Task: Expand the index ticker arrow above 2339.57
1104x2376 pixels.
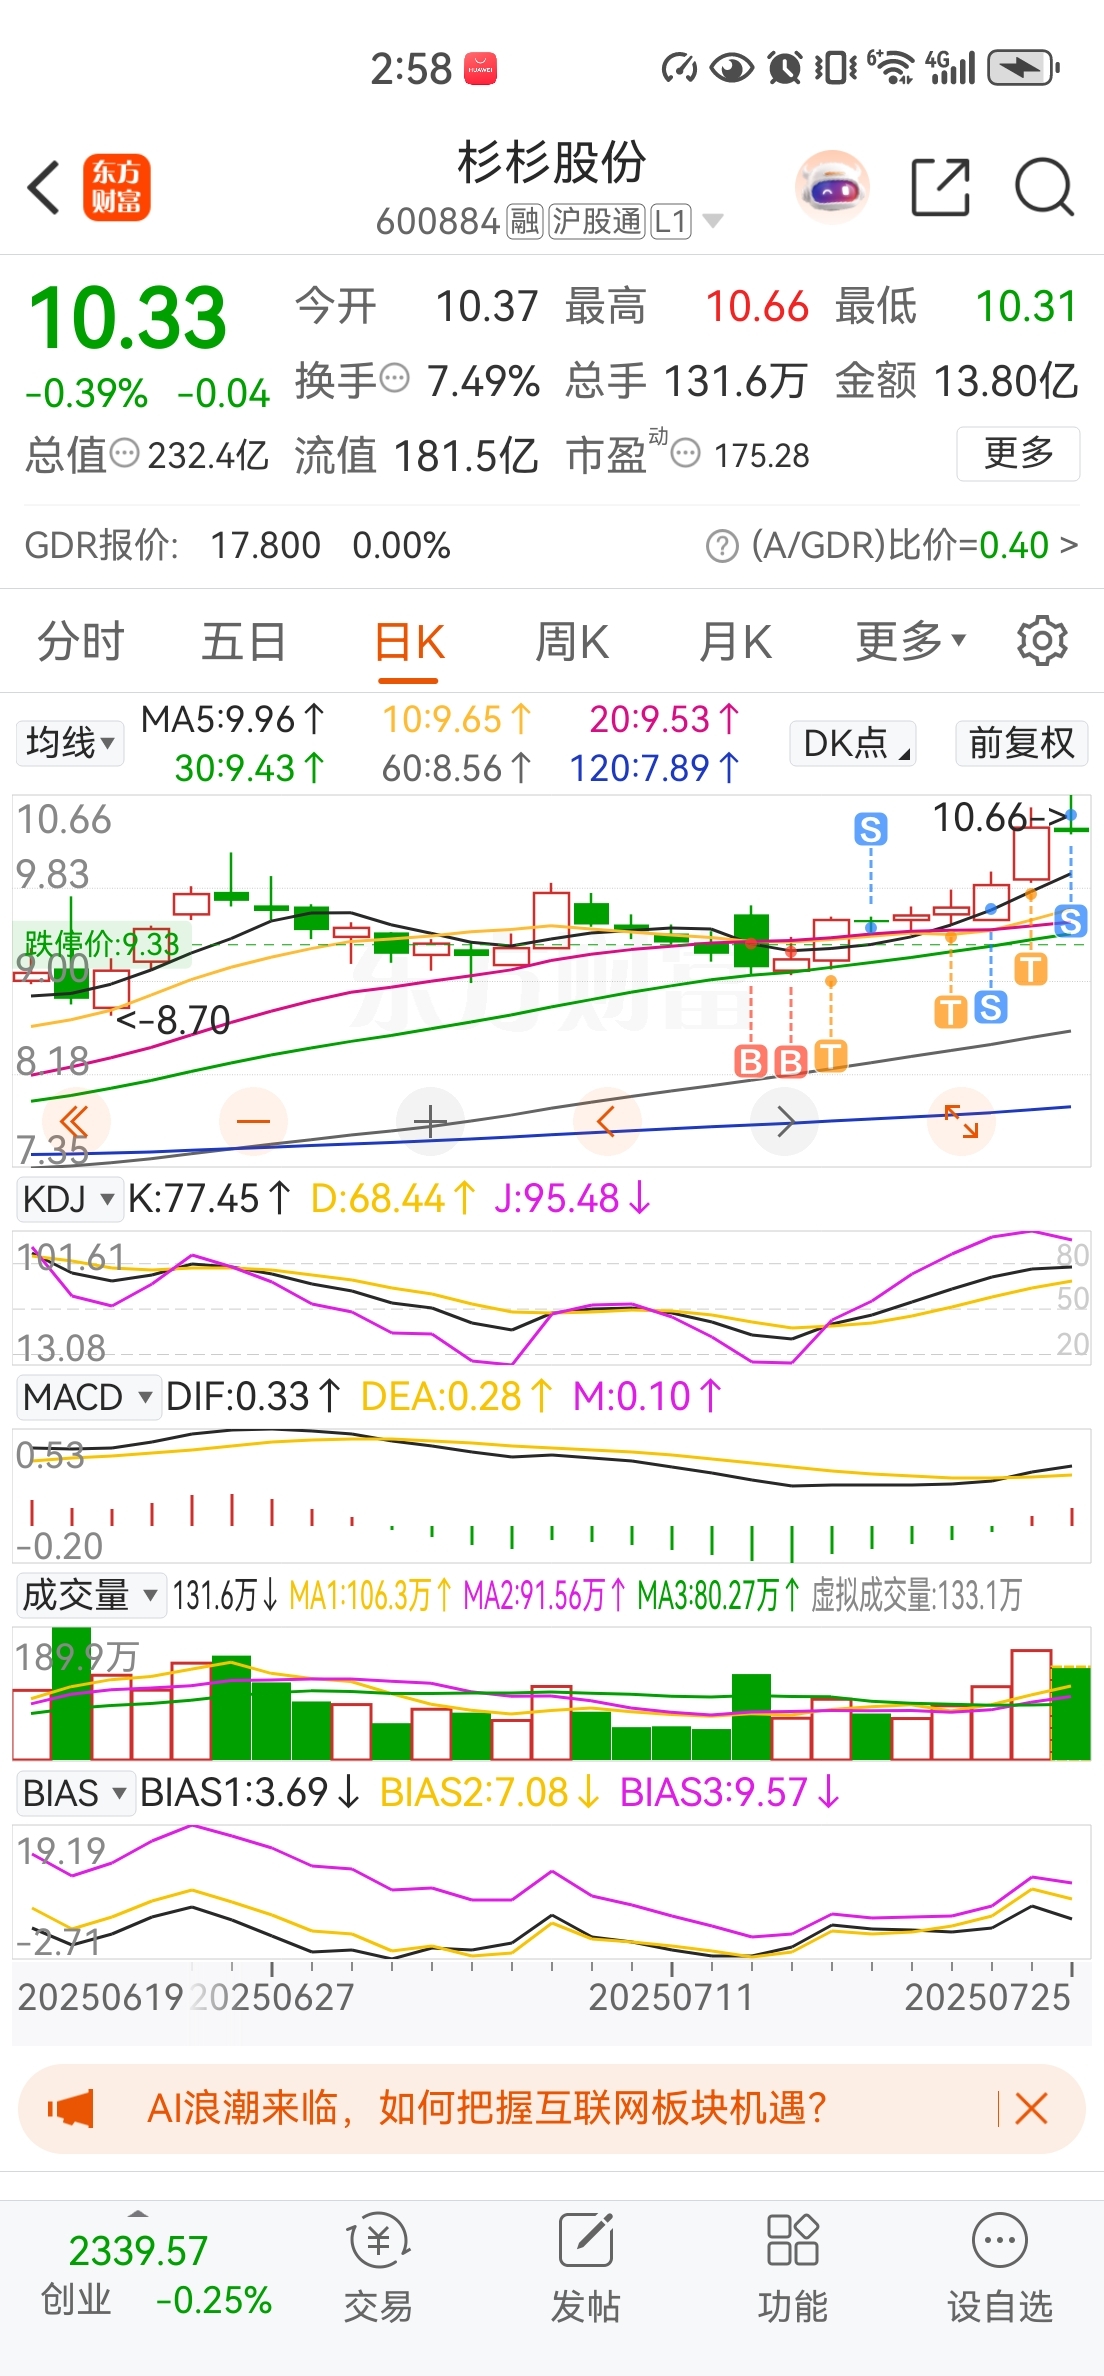Action: 138,2214
